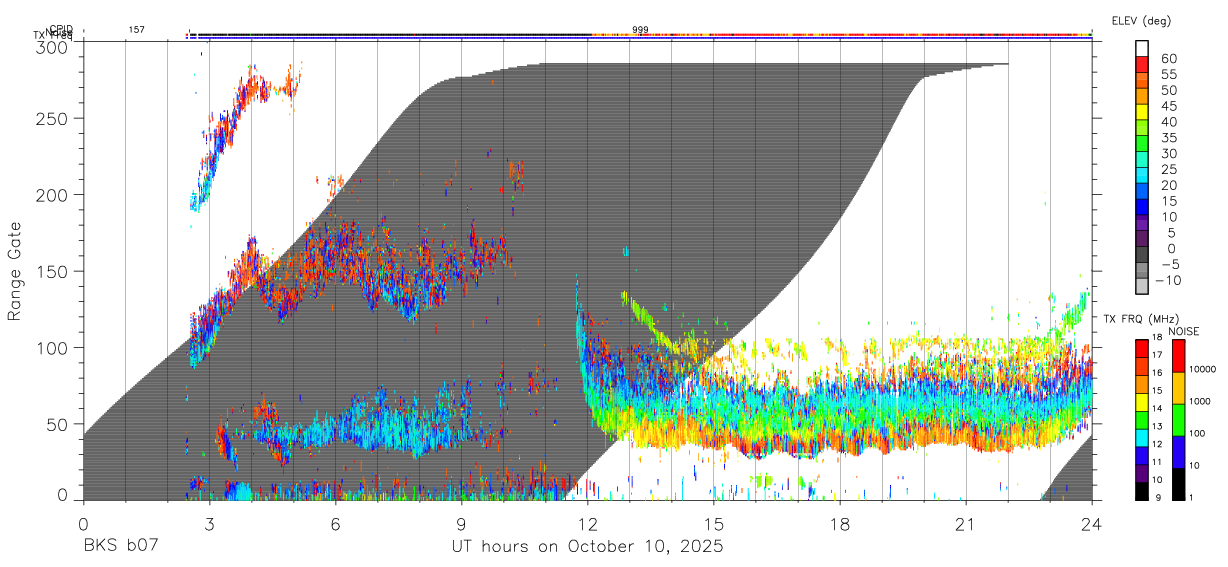1228x567 pixels.
Task: Click the '10000' NOISE scale label
Action: pos(1205,371)
